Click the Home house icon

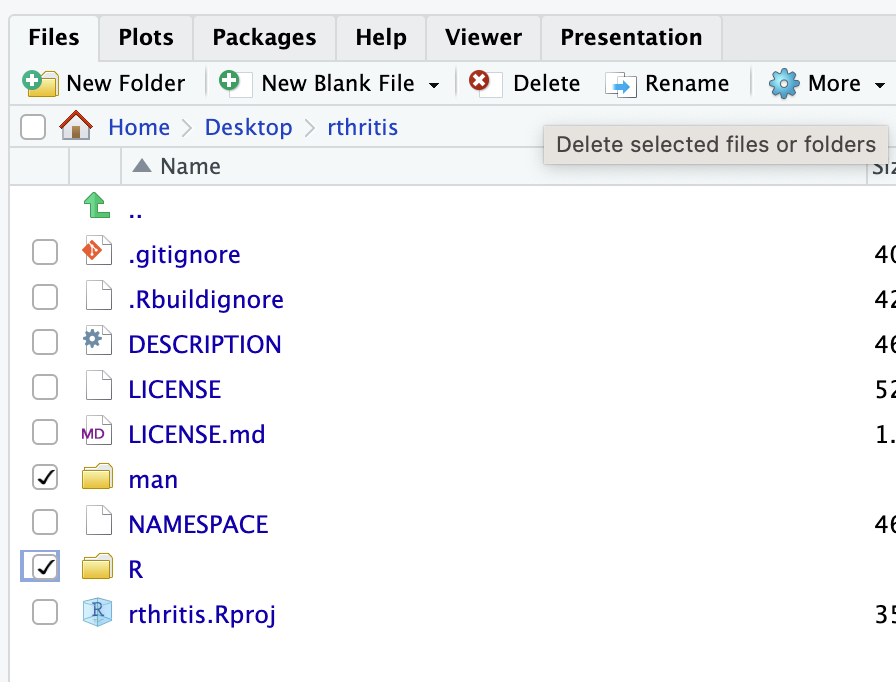coord(75,127)
